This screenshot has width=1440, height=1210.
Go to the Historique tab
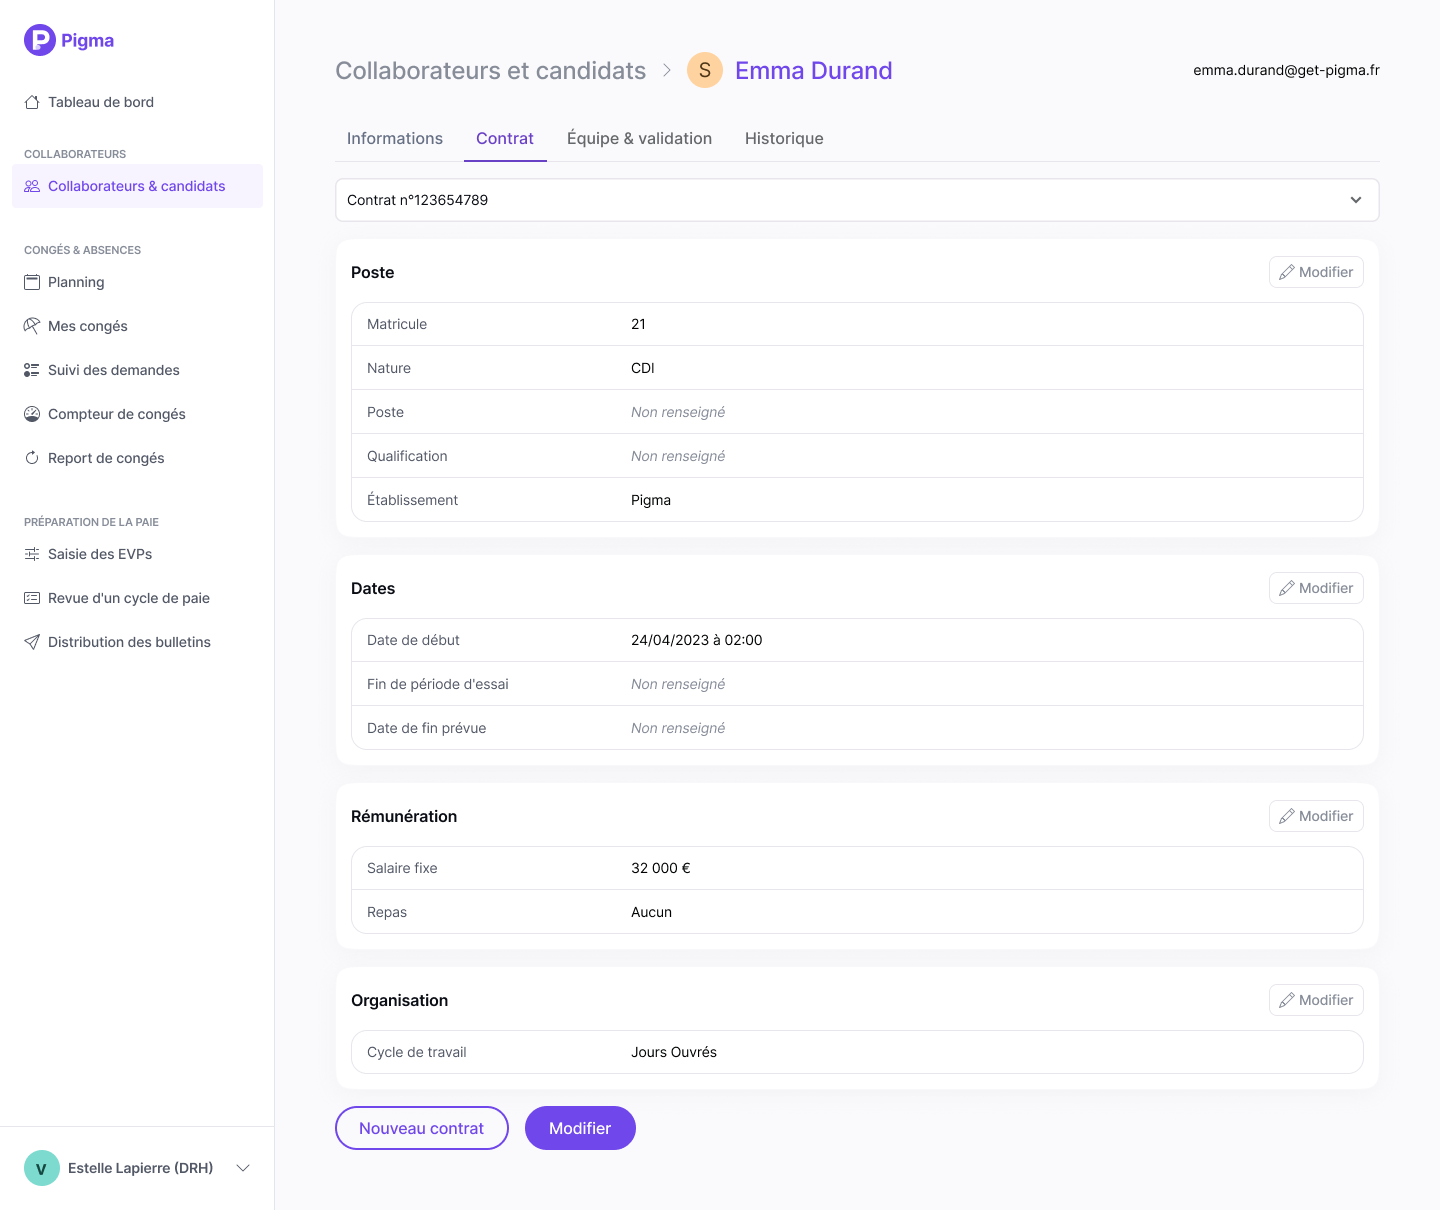click(x=784, y=139)
